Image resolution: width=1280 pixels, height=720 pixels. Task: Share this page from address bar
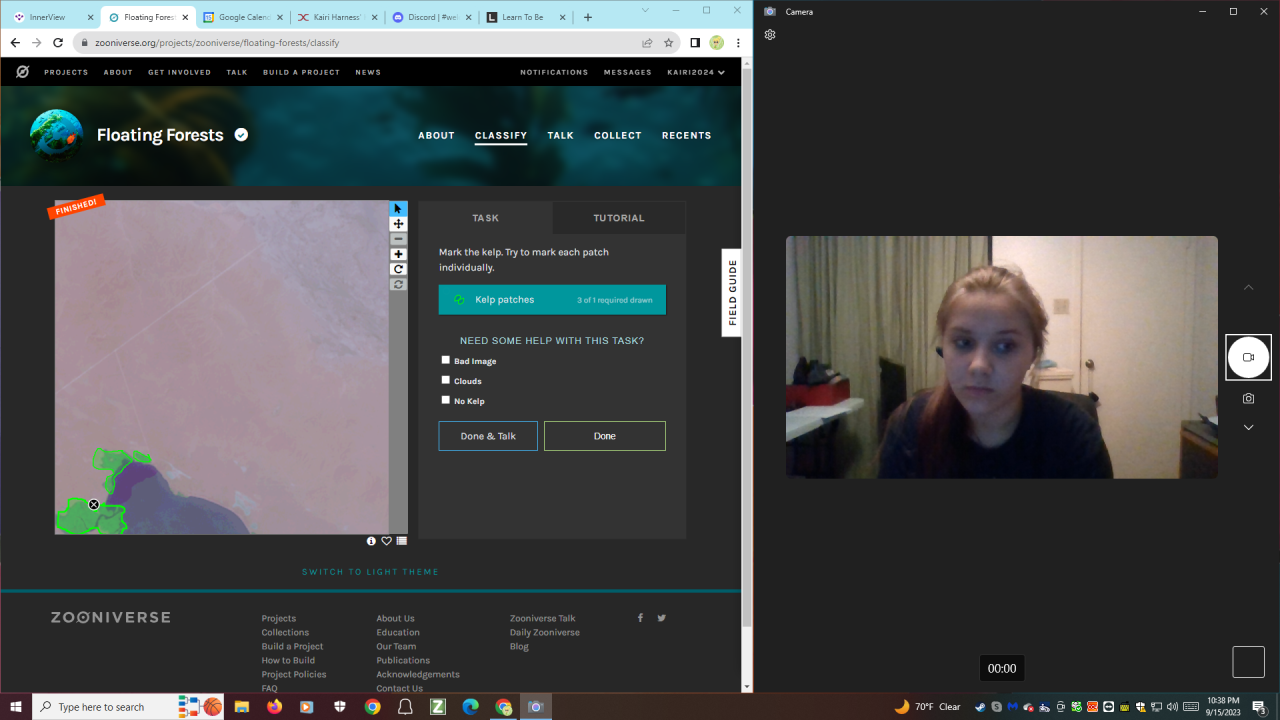click(x=647, y=43)
